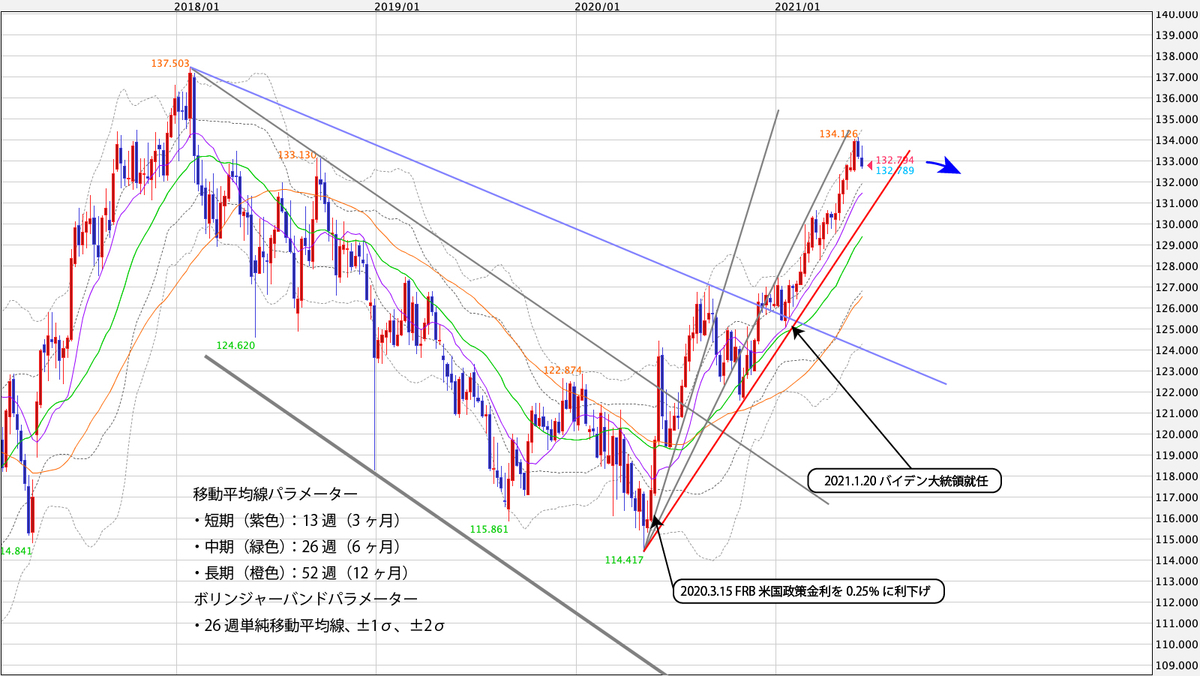Click the 2020/01 date axis label
Viewport: 1200px width, 676px height.
click(x=598, y=6)
